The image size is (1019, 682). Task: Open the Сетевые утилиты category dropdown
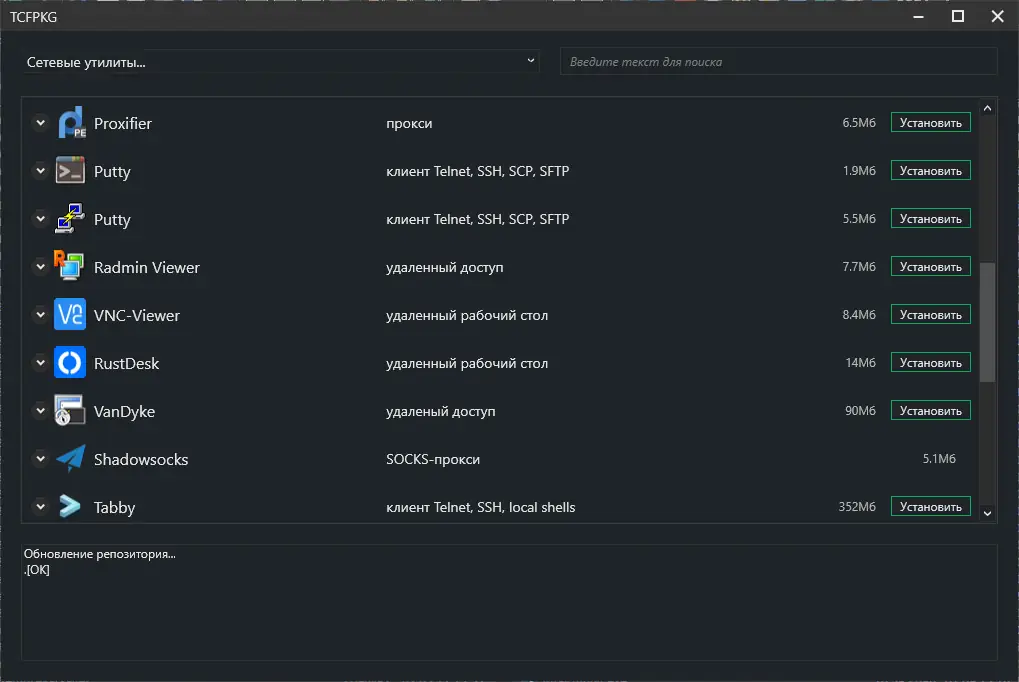(x=281, y=62)
